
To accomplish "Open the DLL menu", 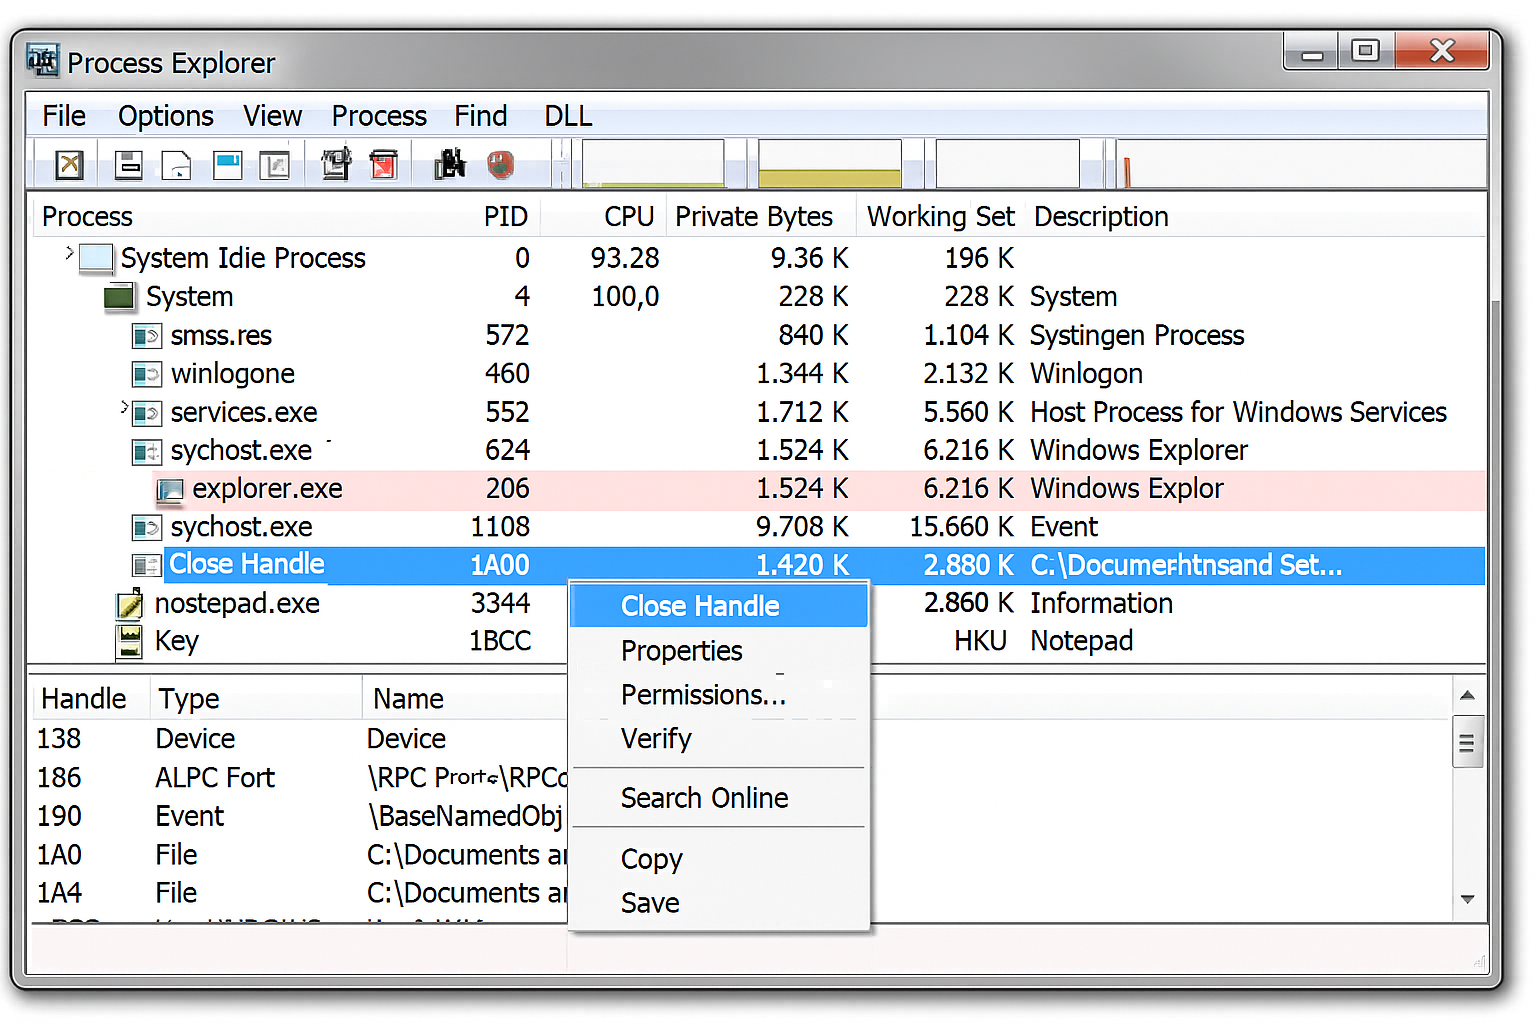I will (568, 116).
